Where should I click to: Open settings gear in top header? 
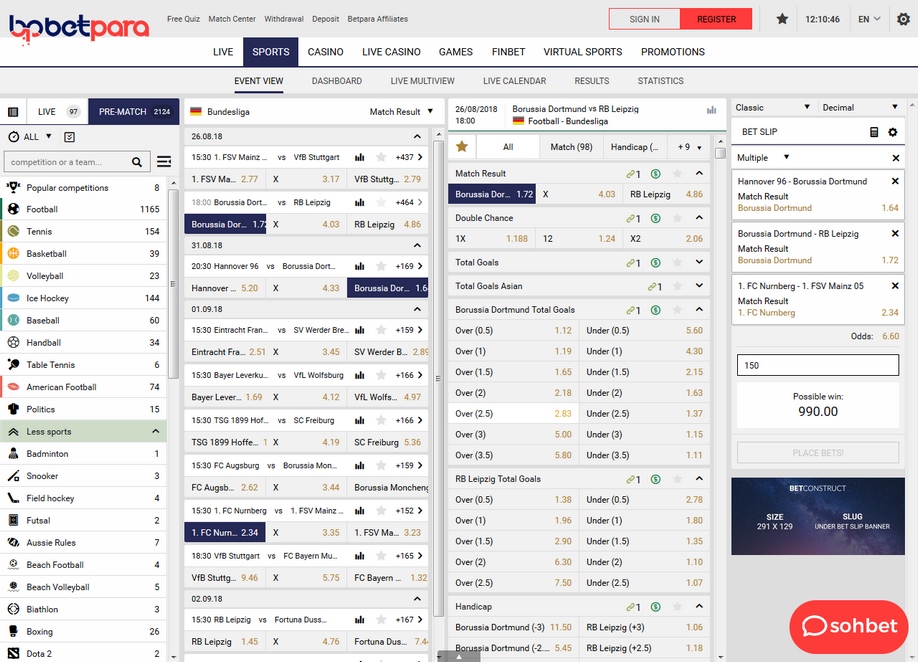tap(903, 19)
